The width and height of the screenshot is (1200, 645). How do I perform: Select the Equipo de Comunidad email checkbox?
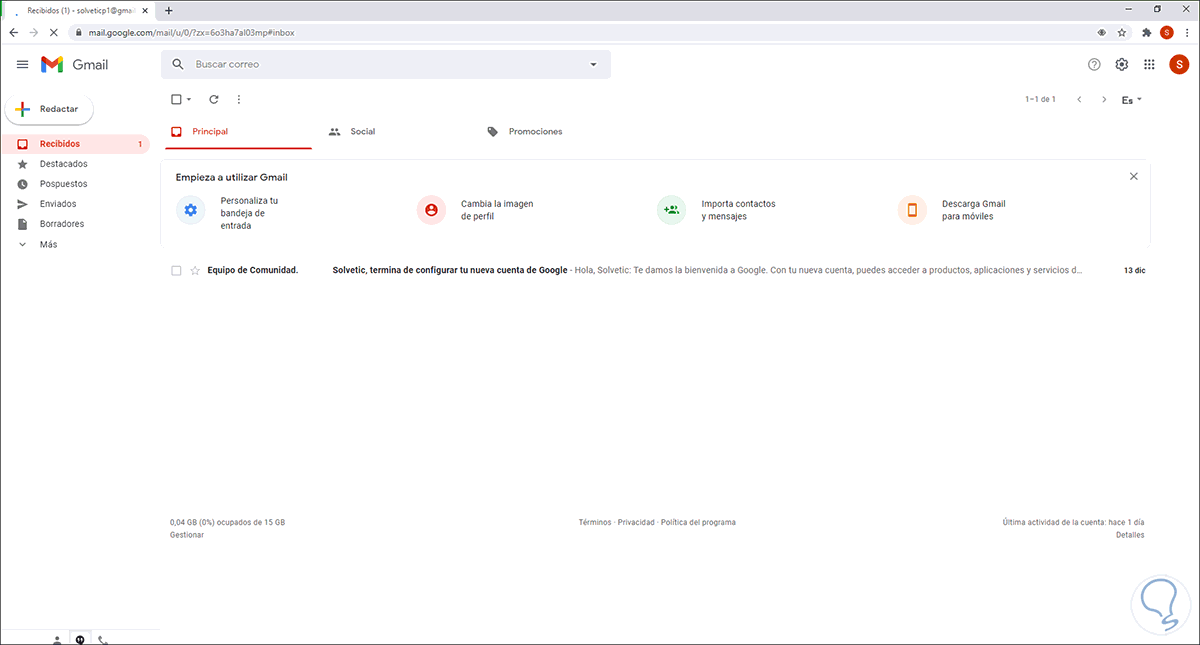tap(176, 270)
